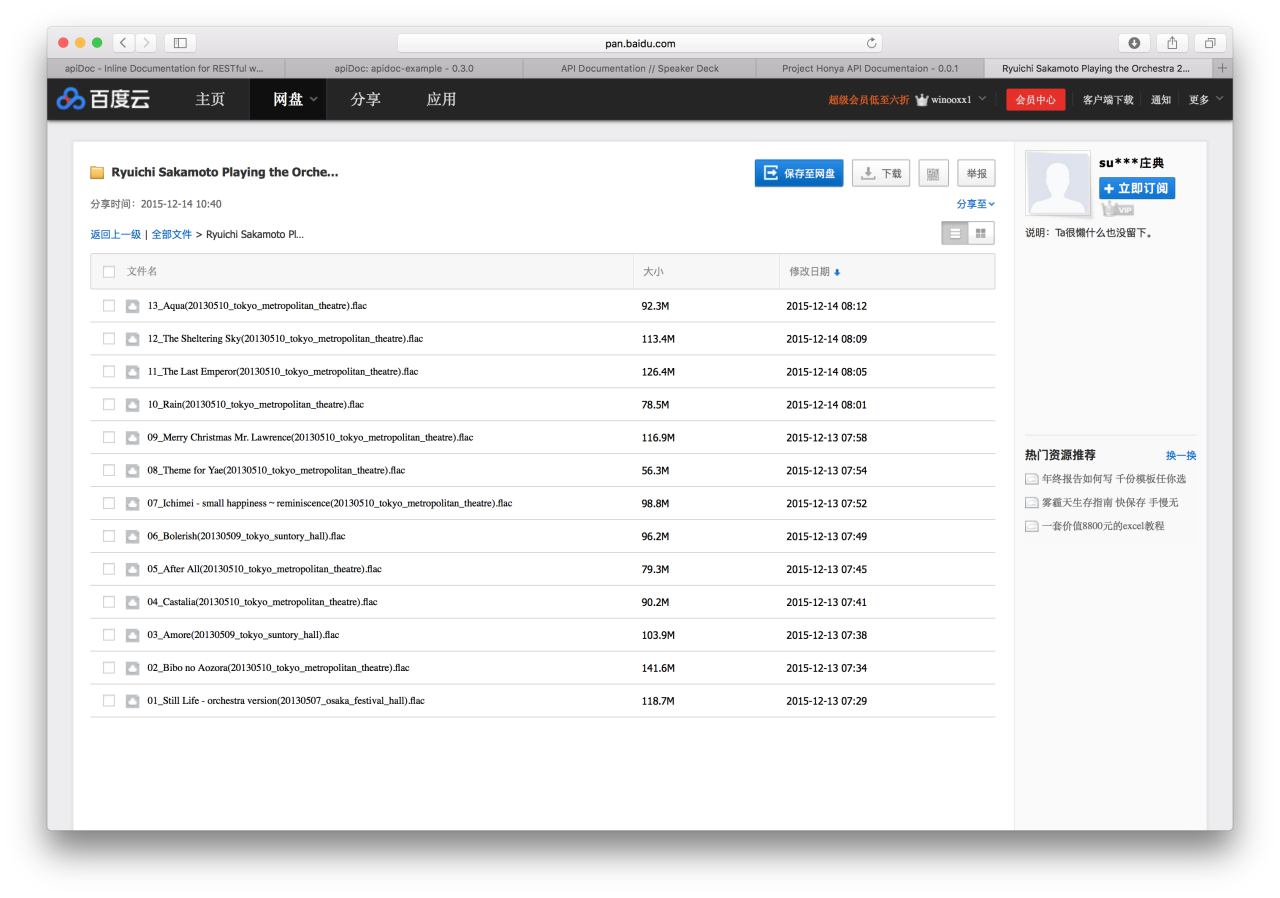Switch to API Documentation Speaker Deck tab
The height and width of the screenshot is (898, 1280).
(641, 68)
